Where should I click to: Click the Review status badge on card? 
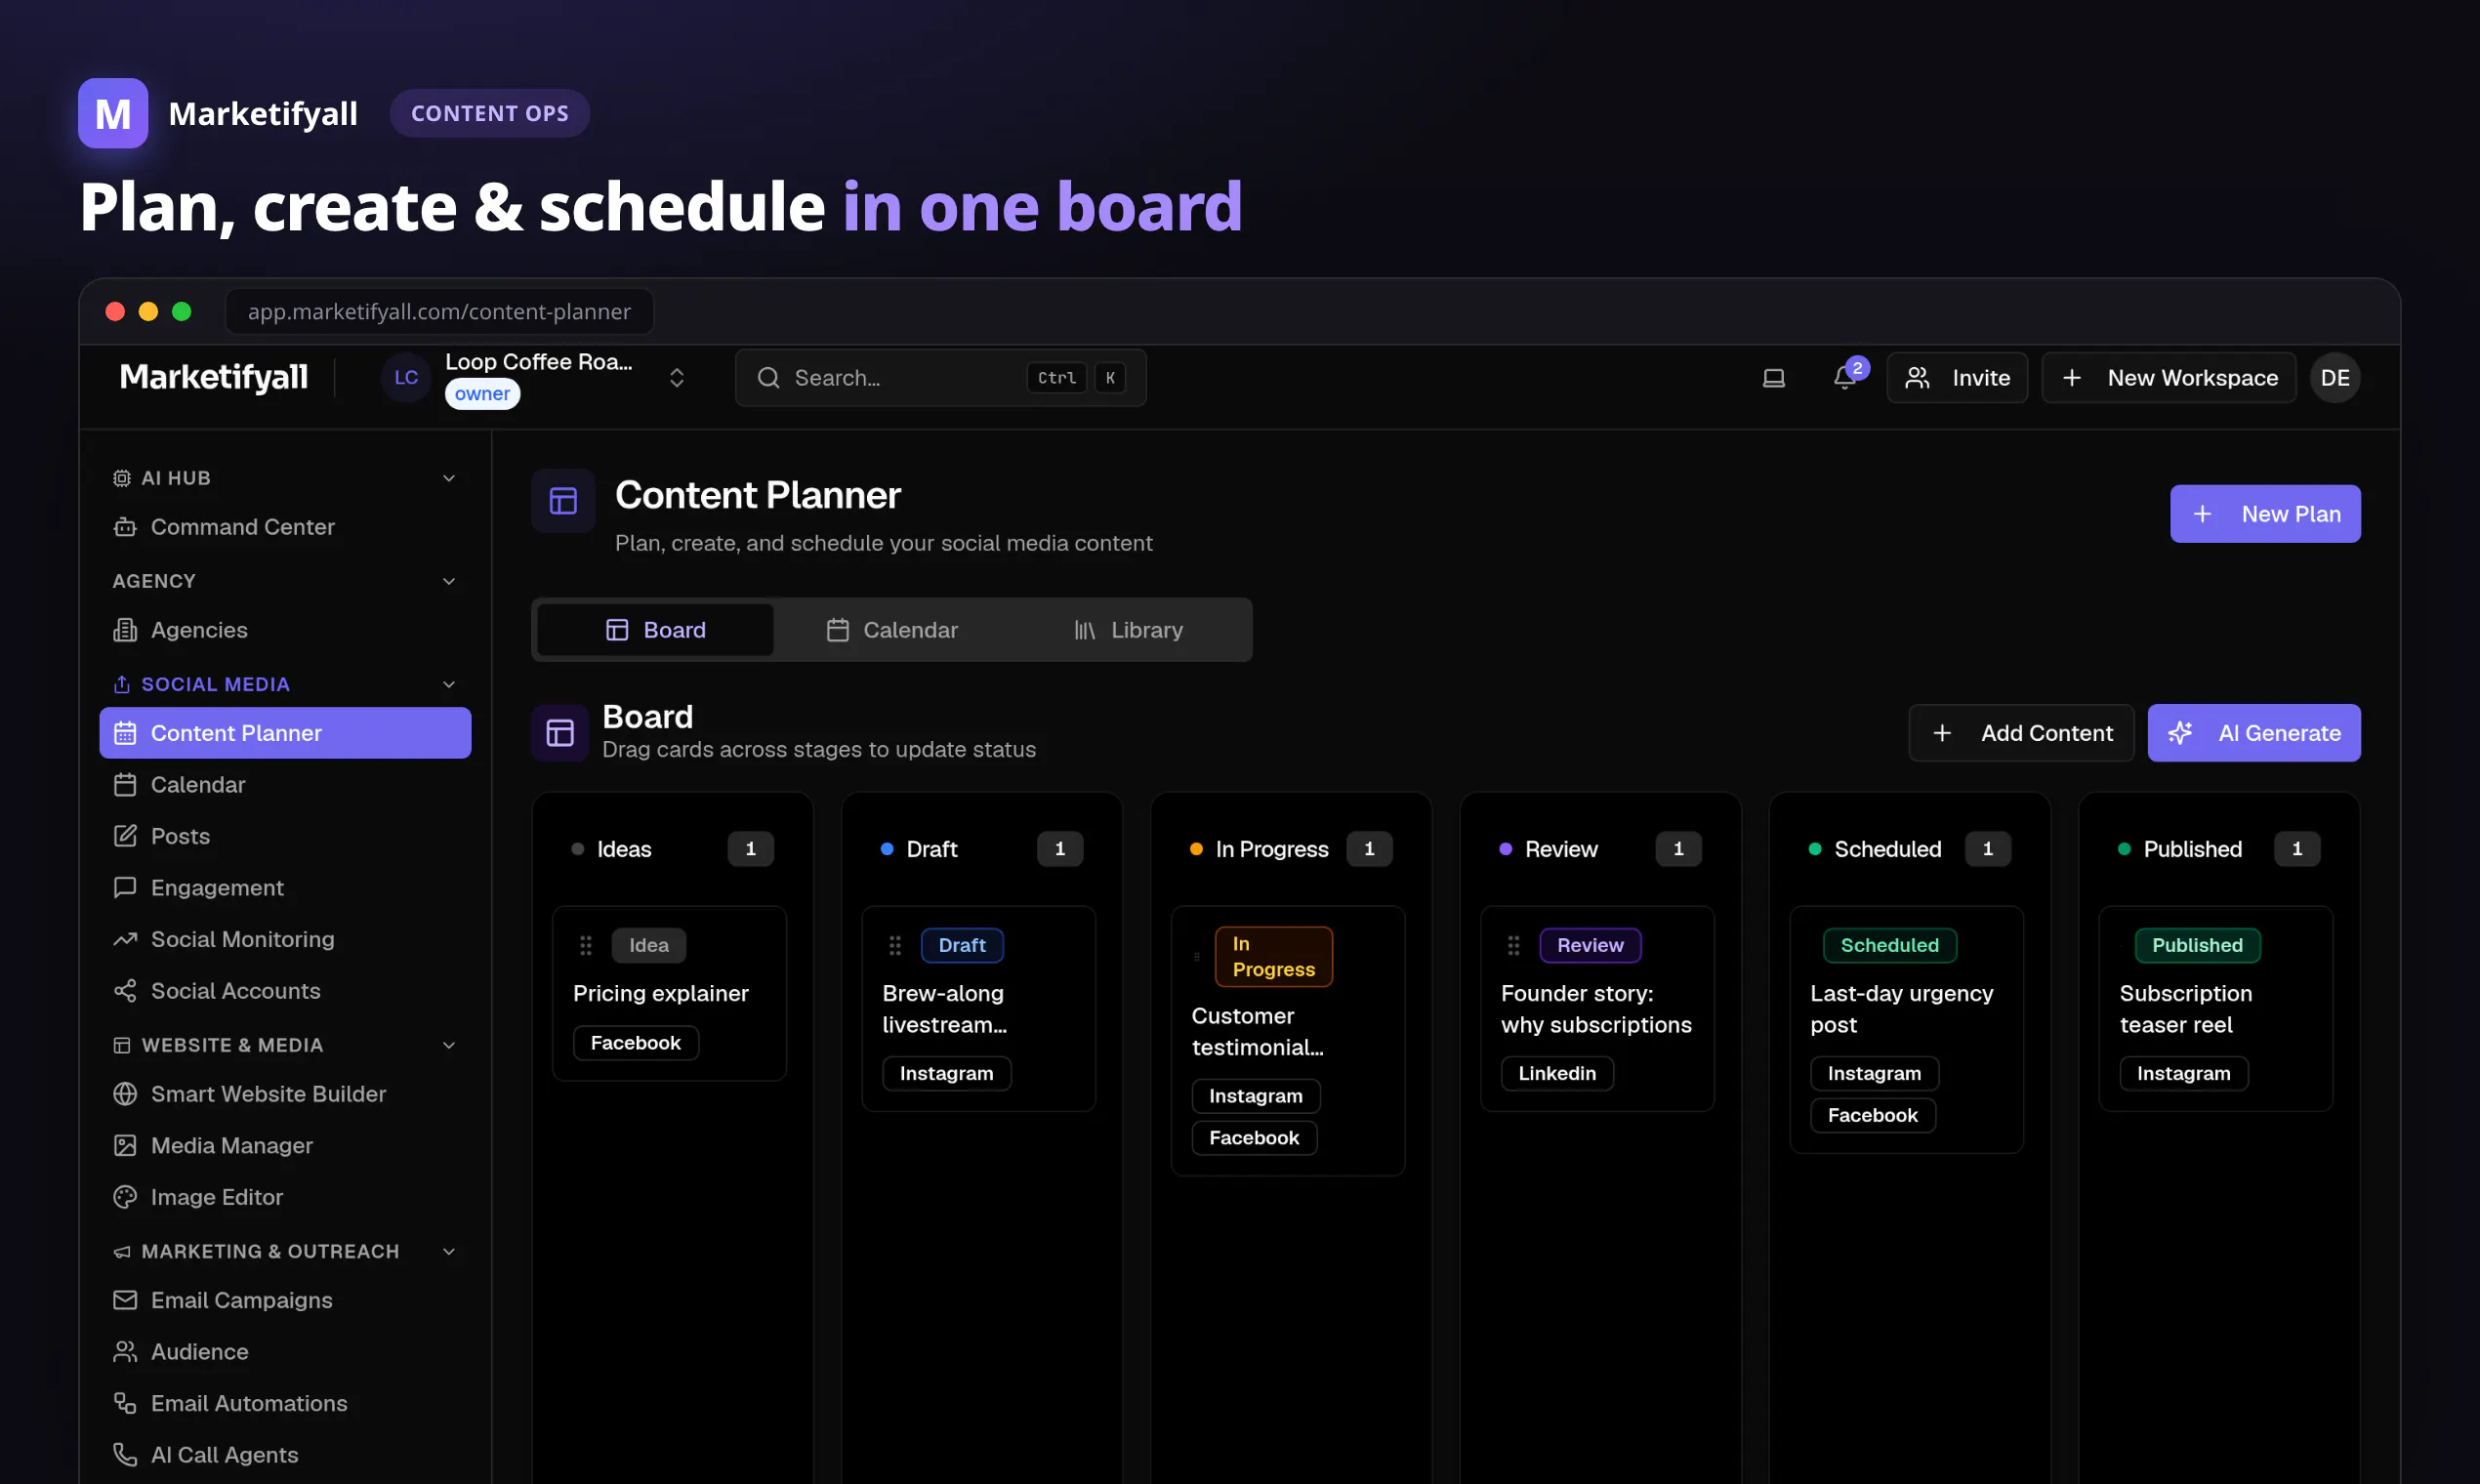[1589, 945]
